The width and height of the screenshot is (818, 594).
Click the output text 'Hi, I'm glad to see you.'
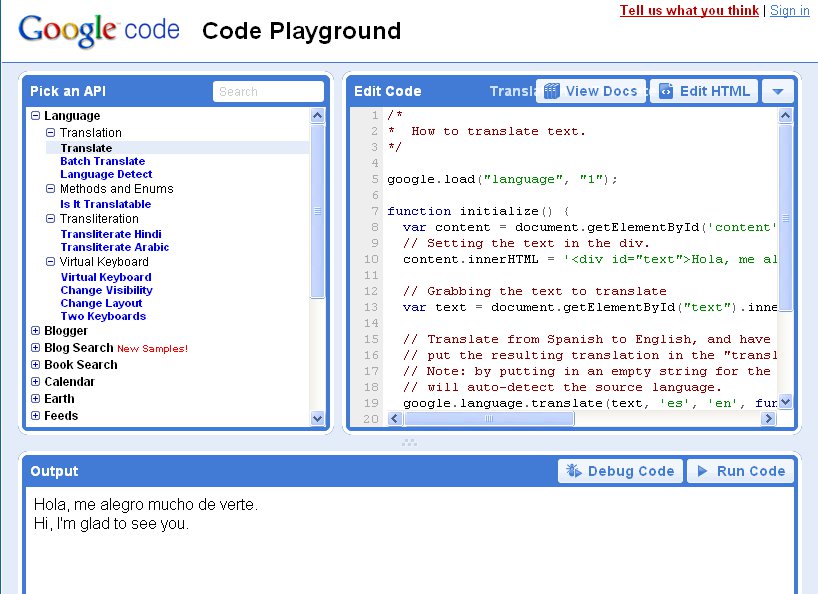[x=111, y=523]
